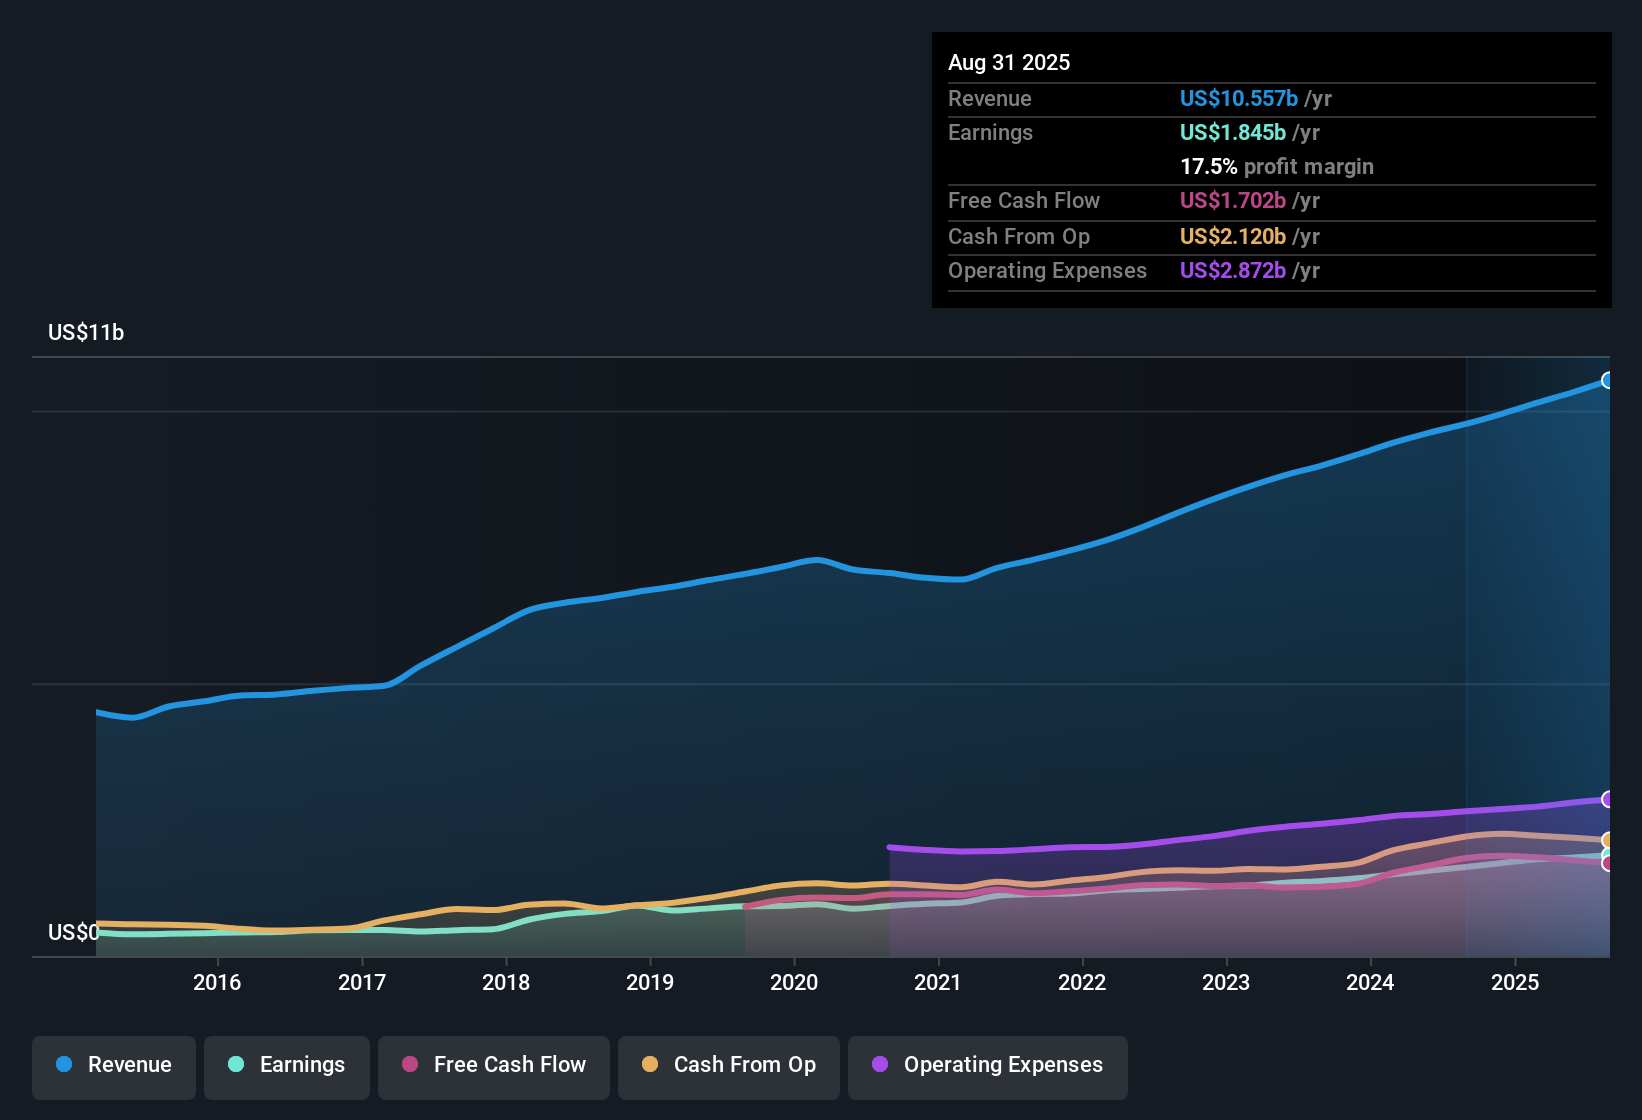The height and width of the screenshot is (1120, 1642).
Task: Select the Cash From Op endpoint marker
Action: pos(1608,841)
